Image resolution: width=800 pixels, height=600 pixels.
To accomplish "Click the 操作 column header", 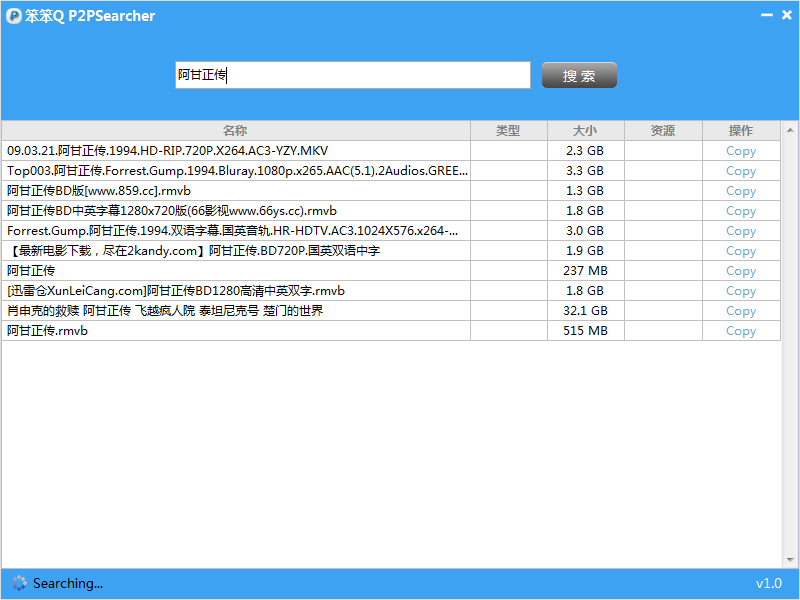I will click(741, 131).
